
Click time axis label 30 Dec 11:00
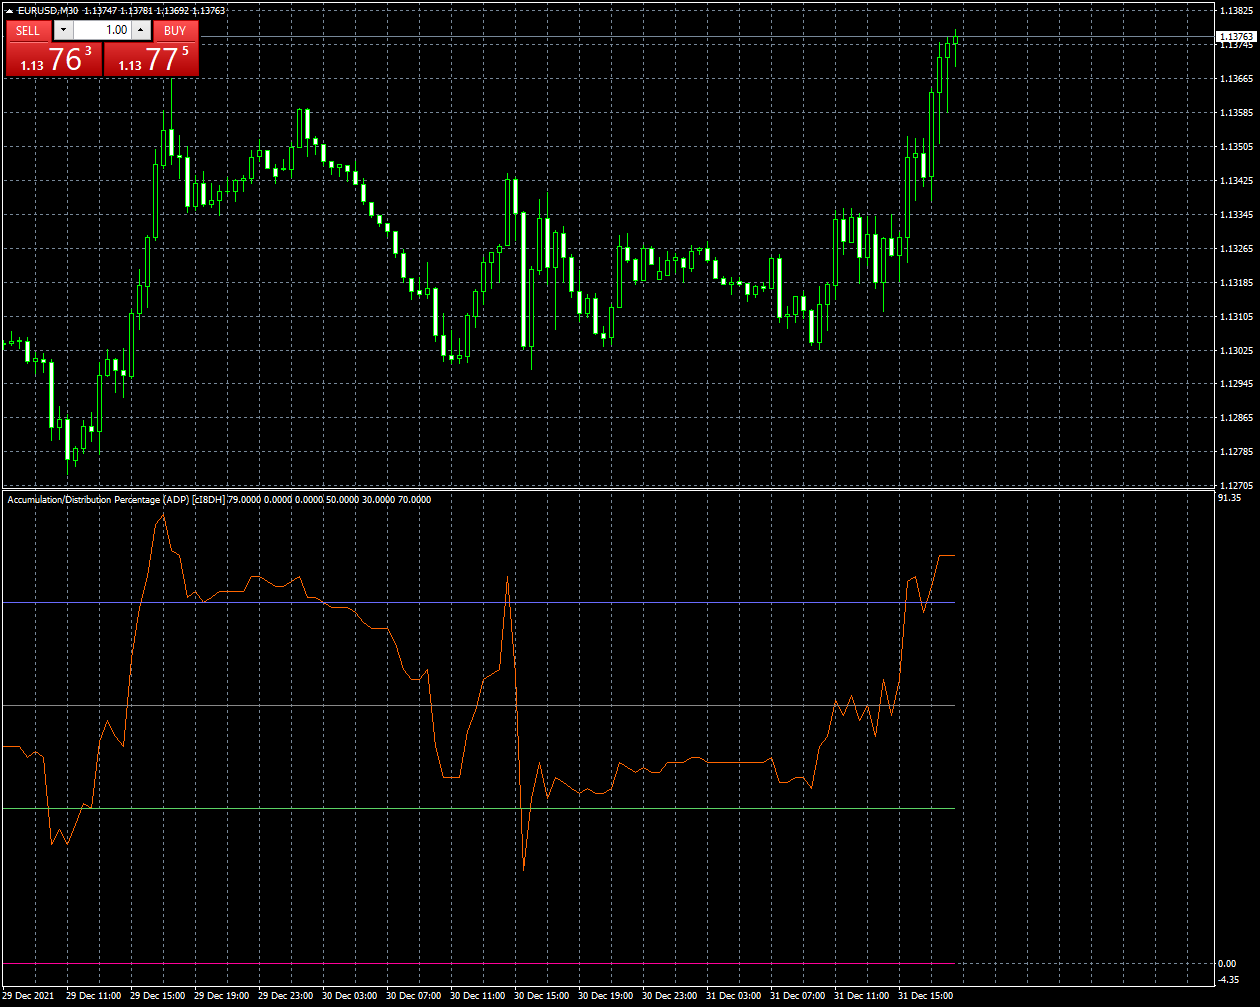[x=478, y=996]
